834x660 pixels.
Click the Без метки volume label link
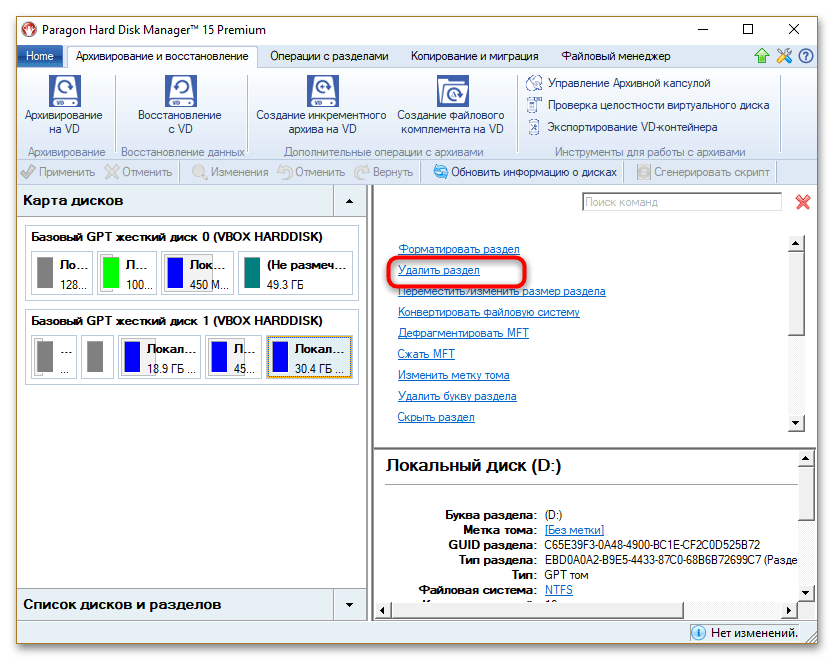tap(573, 530)
